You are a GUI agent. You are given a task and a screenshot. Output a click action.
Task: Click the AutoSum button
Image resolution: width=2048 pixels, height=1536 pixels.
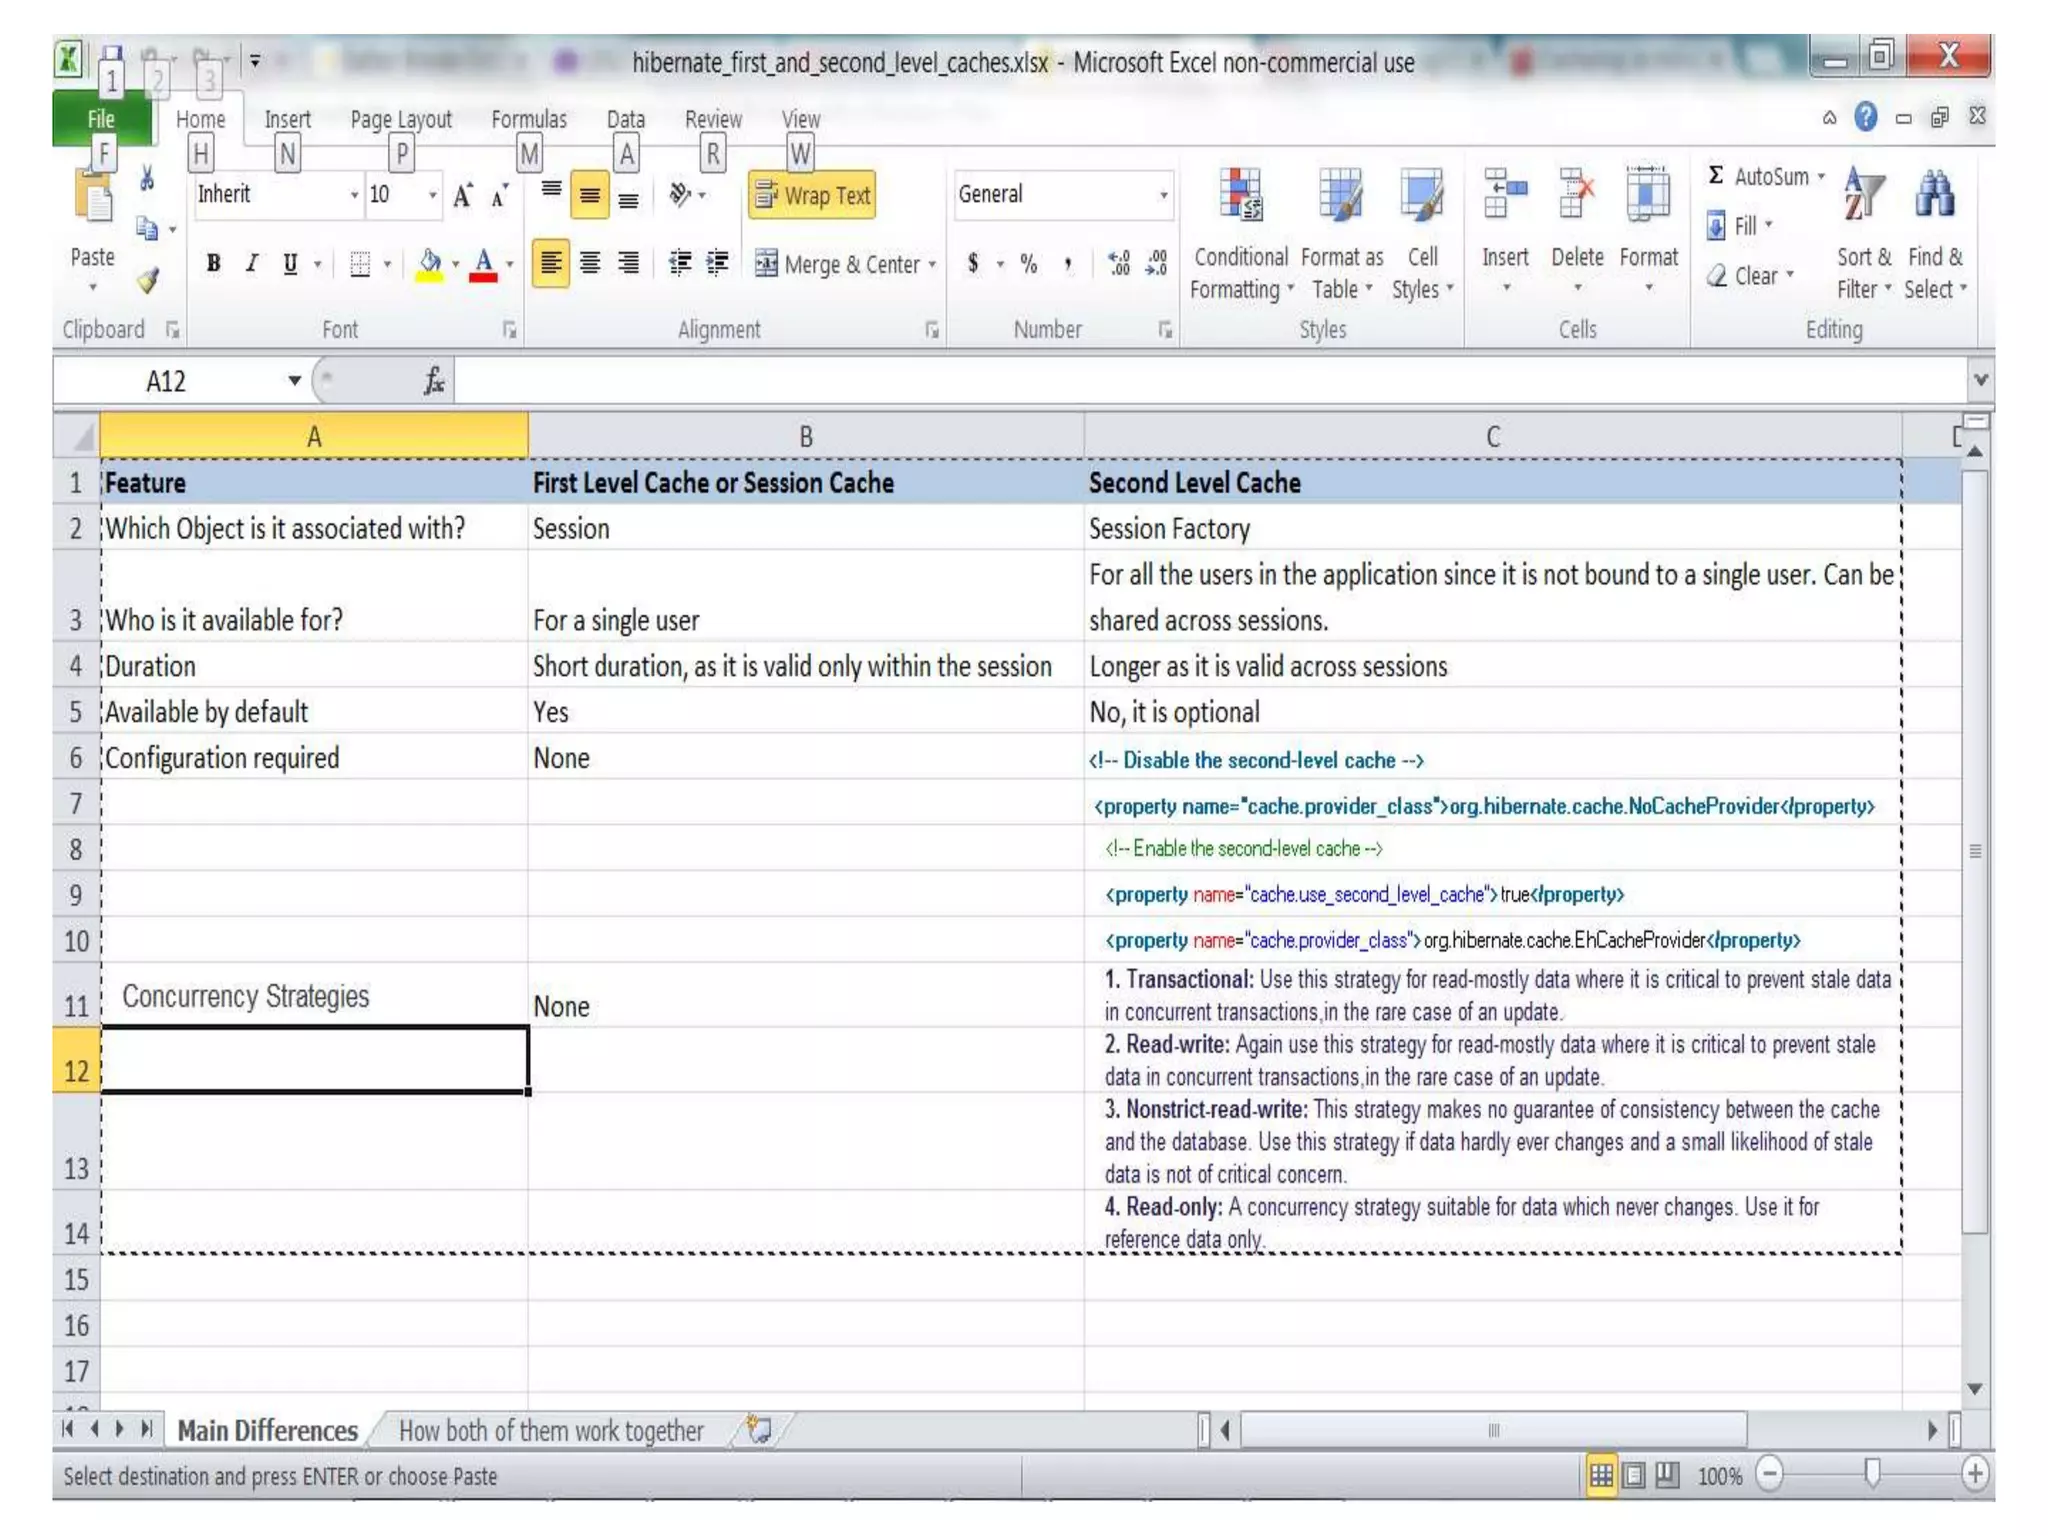1758,177
